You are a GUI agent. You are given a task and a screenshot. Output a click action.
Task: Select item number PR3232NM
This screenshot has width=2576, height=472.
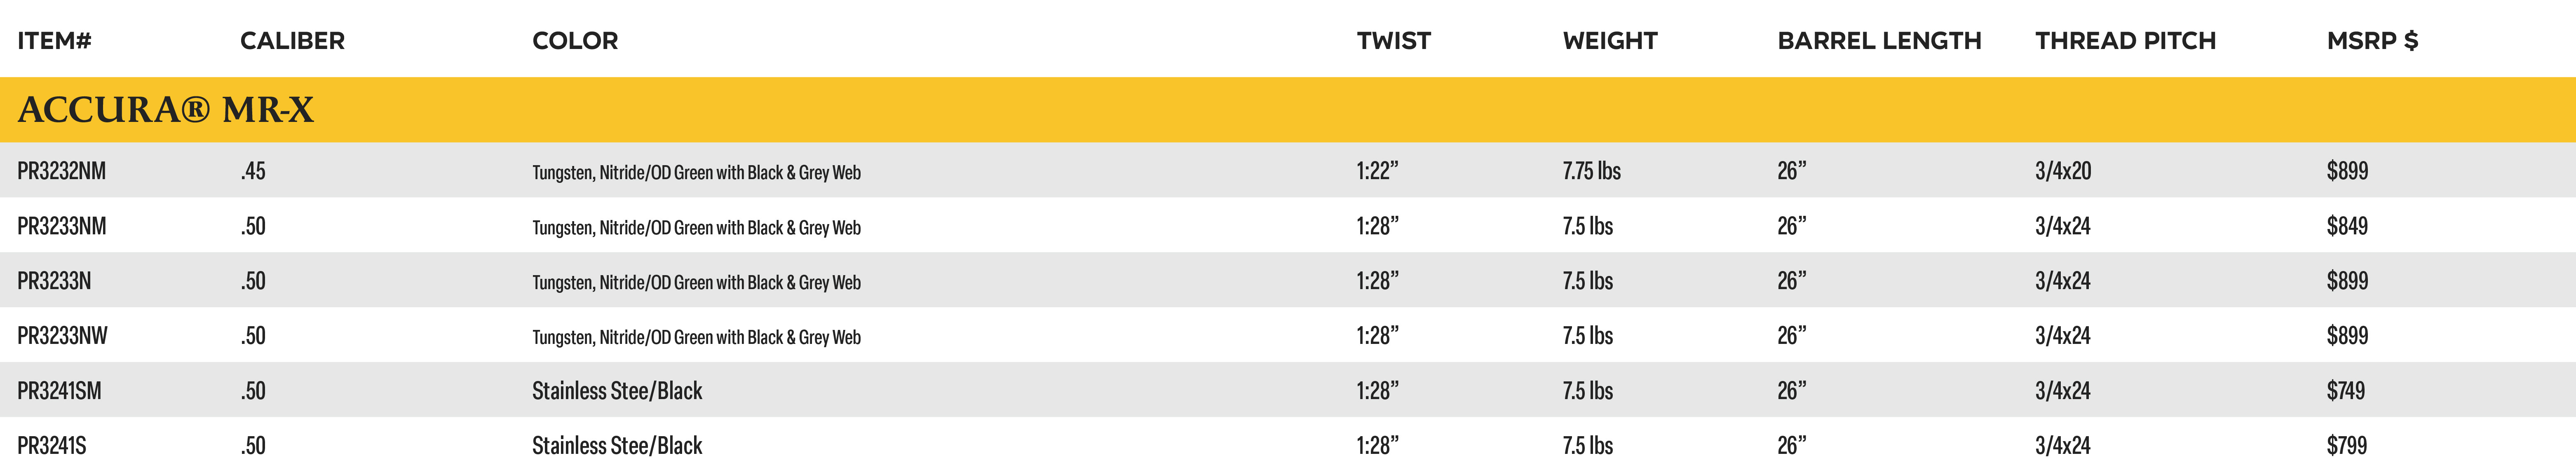[61, 171]
